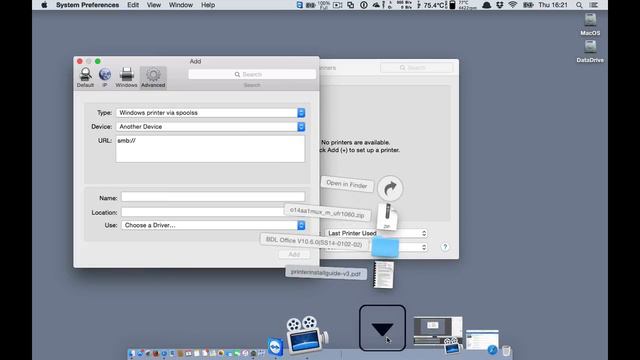Click the cloud sync menu bar icon

click(376, 5)
